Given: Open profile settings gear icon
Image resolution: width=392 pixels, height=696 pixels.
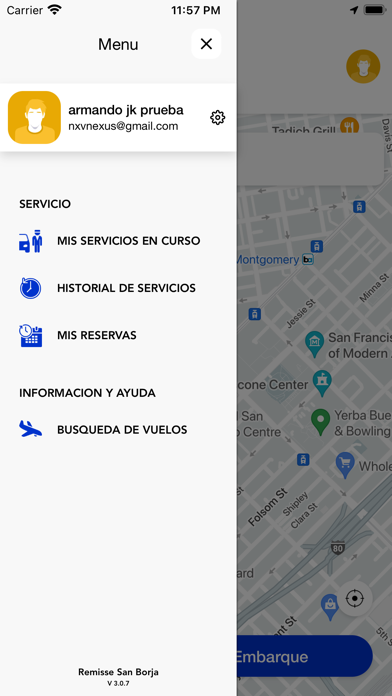Looking at the screenshot, I should tap(218, 118).
